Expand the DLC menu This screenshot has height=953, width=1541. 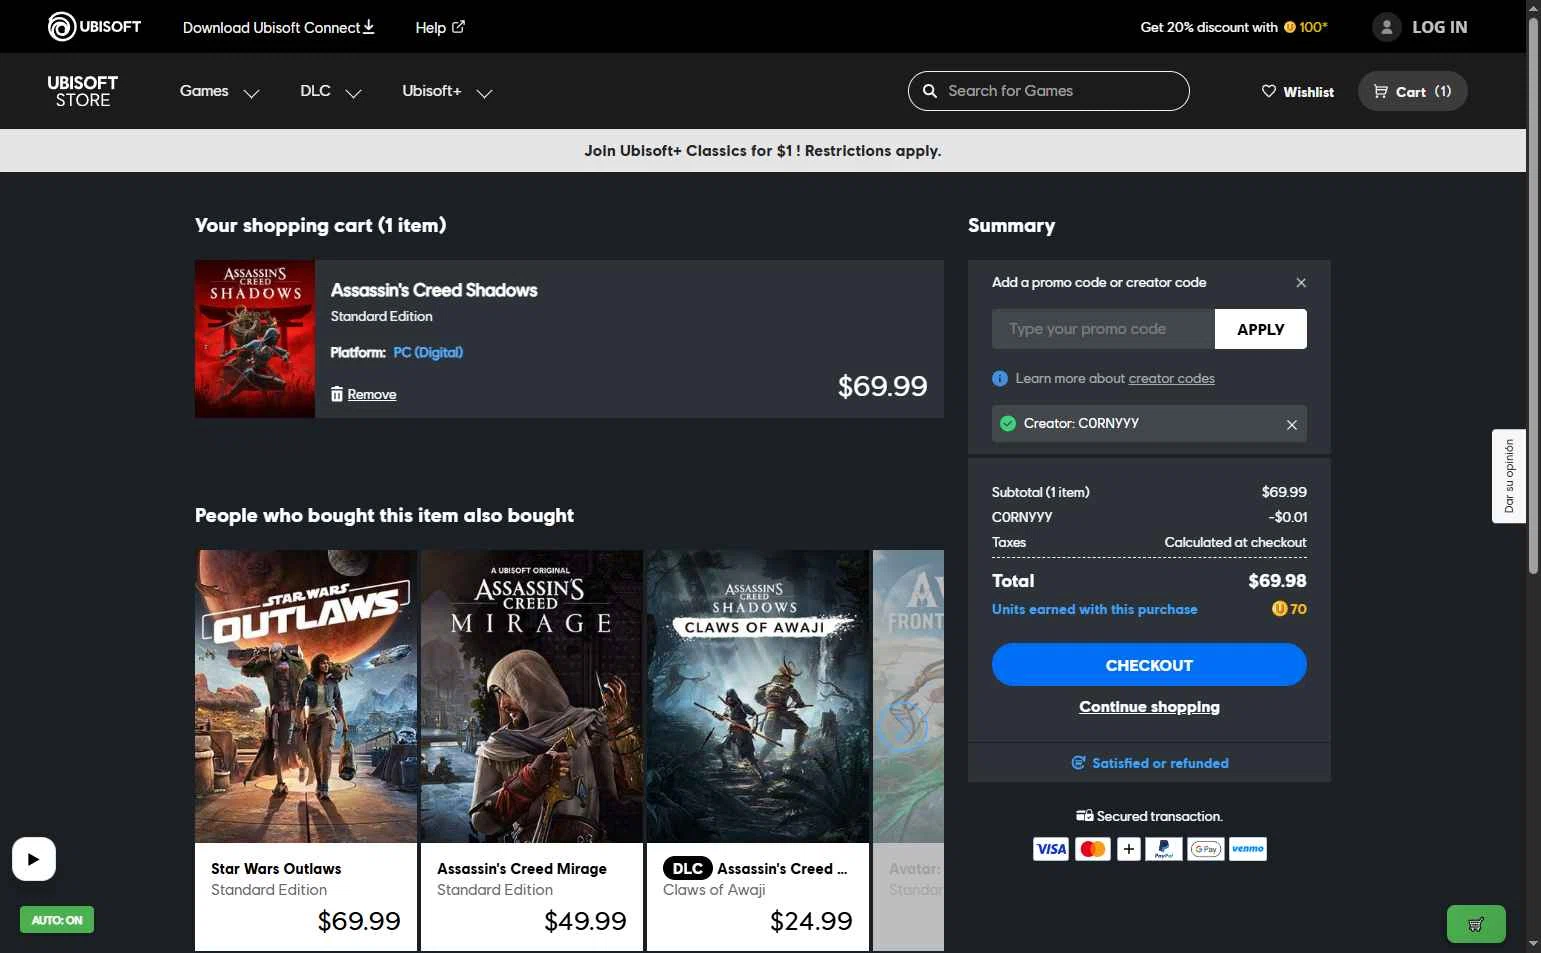pyautogui.click(x=330, y=91)
